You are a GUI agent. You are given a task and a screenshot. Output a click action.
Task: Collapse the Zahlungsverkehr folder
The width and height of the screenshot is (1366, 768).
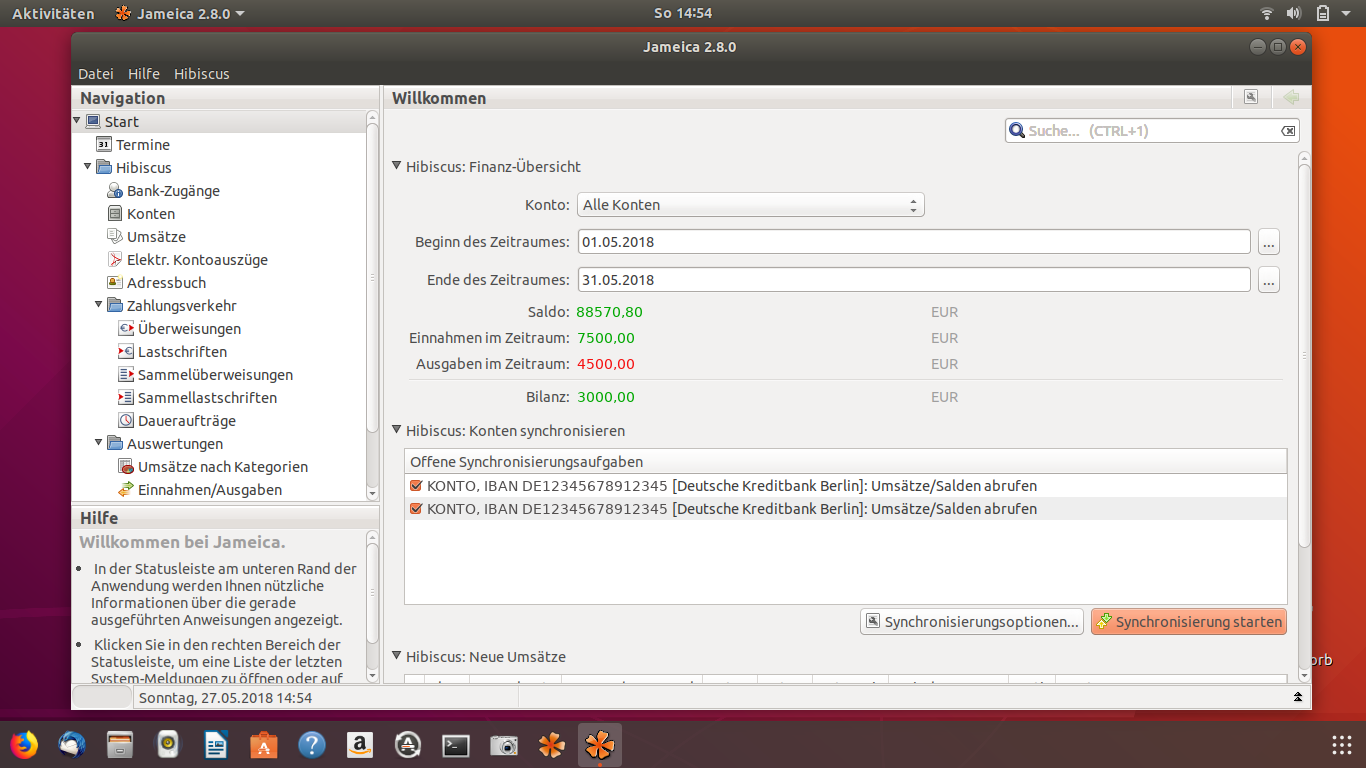tap(99, 305)
